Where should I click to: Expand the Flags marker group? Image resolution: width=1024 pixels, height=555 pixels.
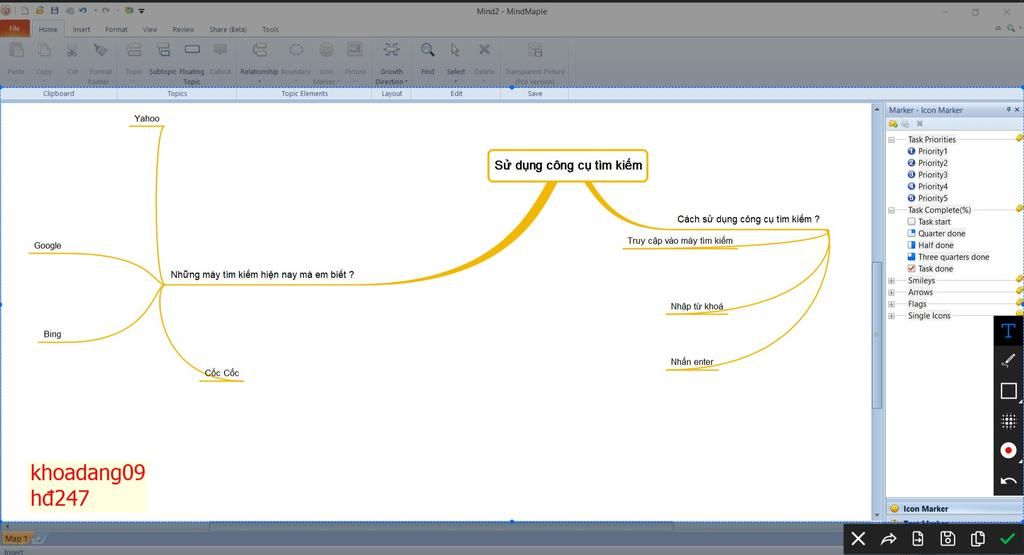click(x=891, y=304)
